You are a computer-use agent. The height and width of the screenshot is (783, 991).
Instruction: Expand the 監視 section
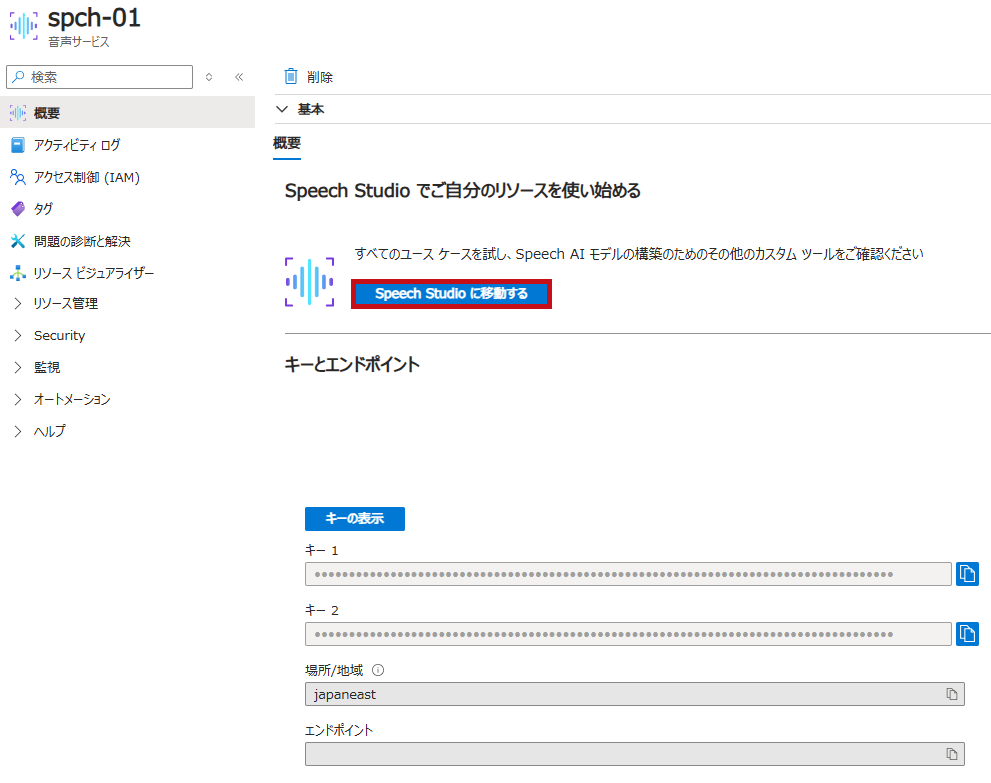pos(18,367)
